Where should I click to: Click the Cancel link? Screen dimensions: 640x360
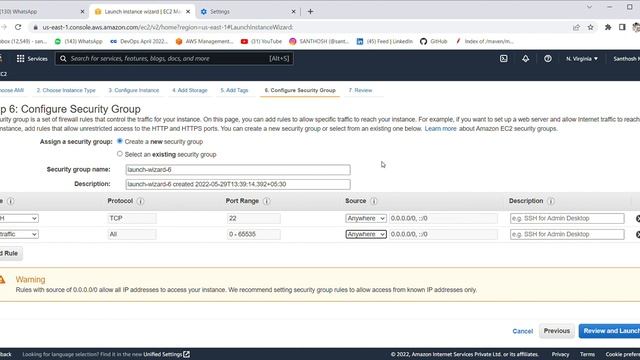523,331
